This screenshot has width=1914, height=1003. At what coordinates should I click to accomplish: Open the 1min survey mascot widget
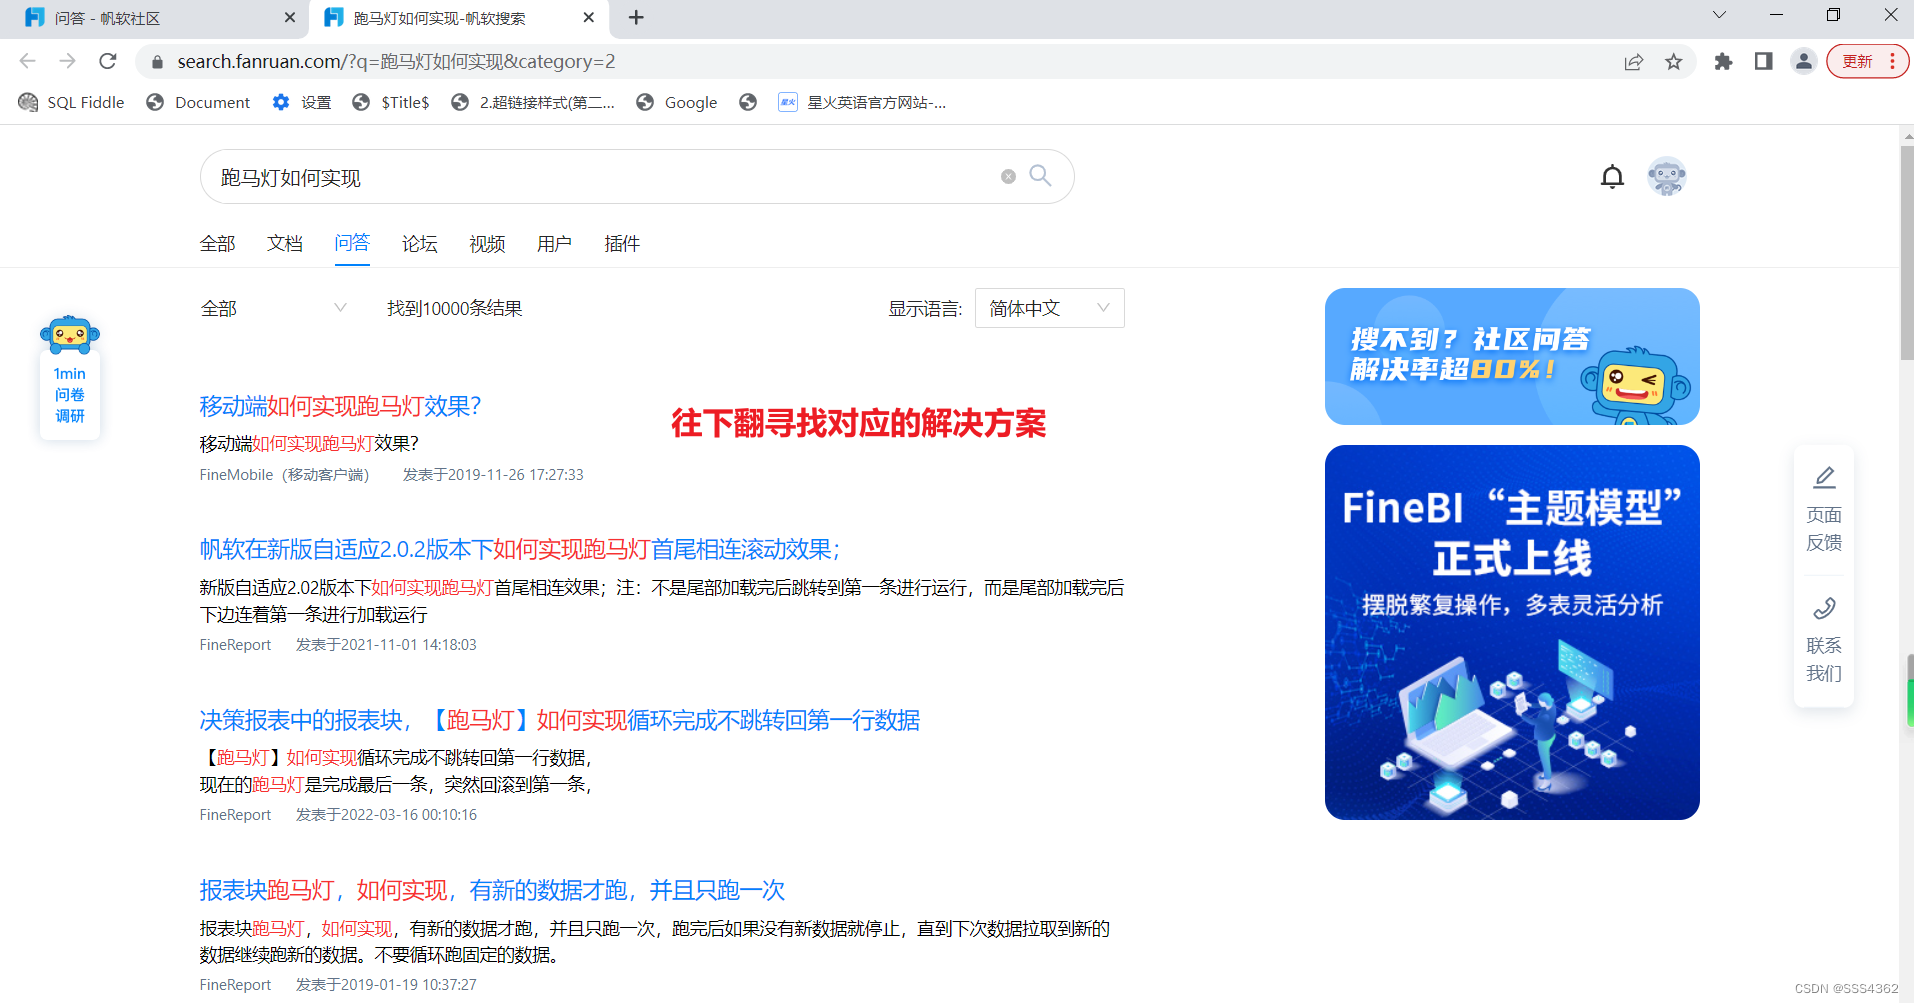[70, 377]
